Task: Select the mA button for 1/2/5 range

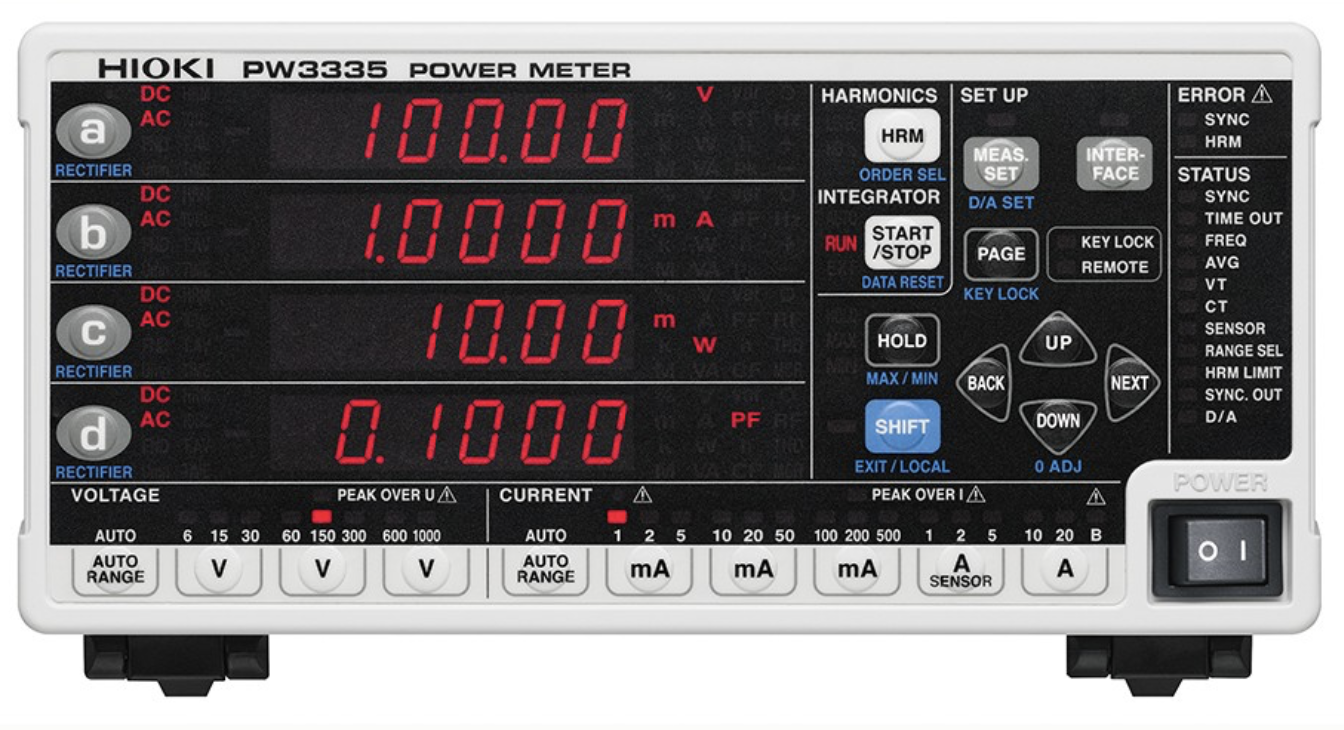Action: coord(649,570)
